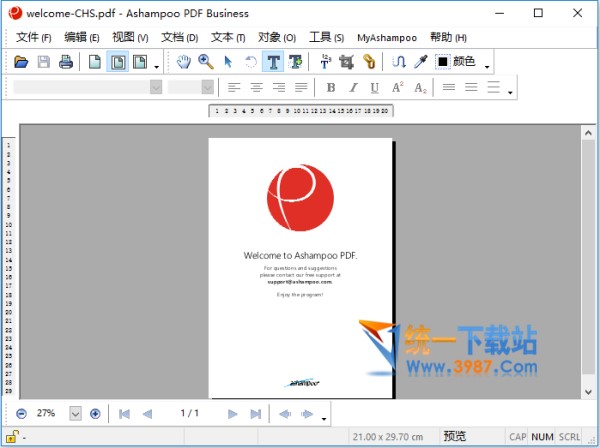The width and height of the screenshot is (600, 448).
Task: Expand the color toolbar overflow arrow
Action: tap(487, 67)
